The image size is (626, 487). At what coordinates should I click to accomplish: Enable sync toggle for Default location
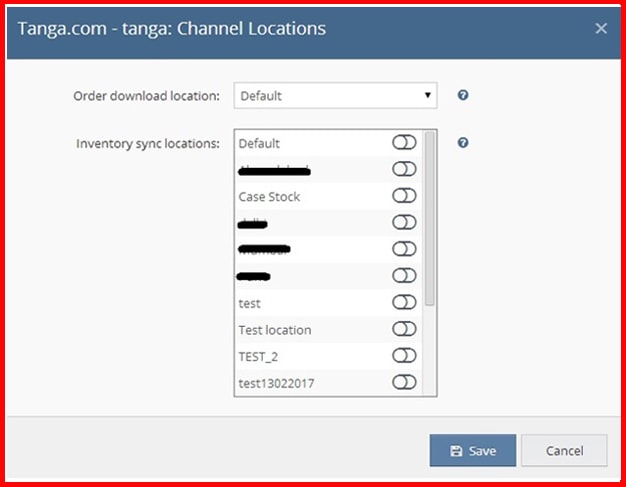coord(404,143)
